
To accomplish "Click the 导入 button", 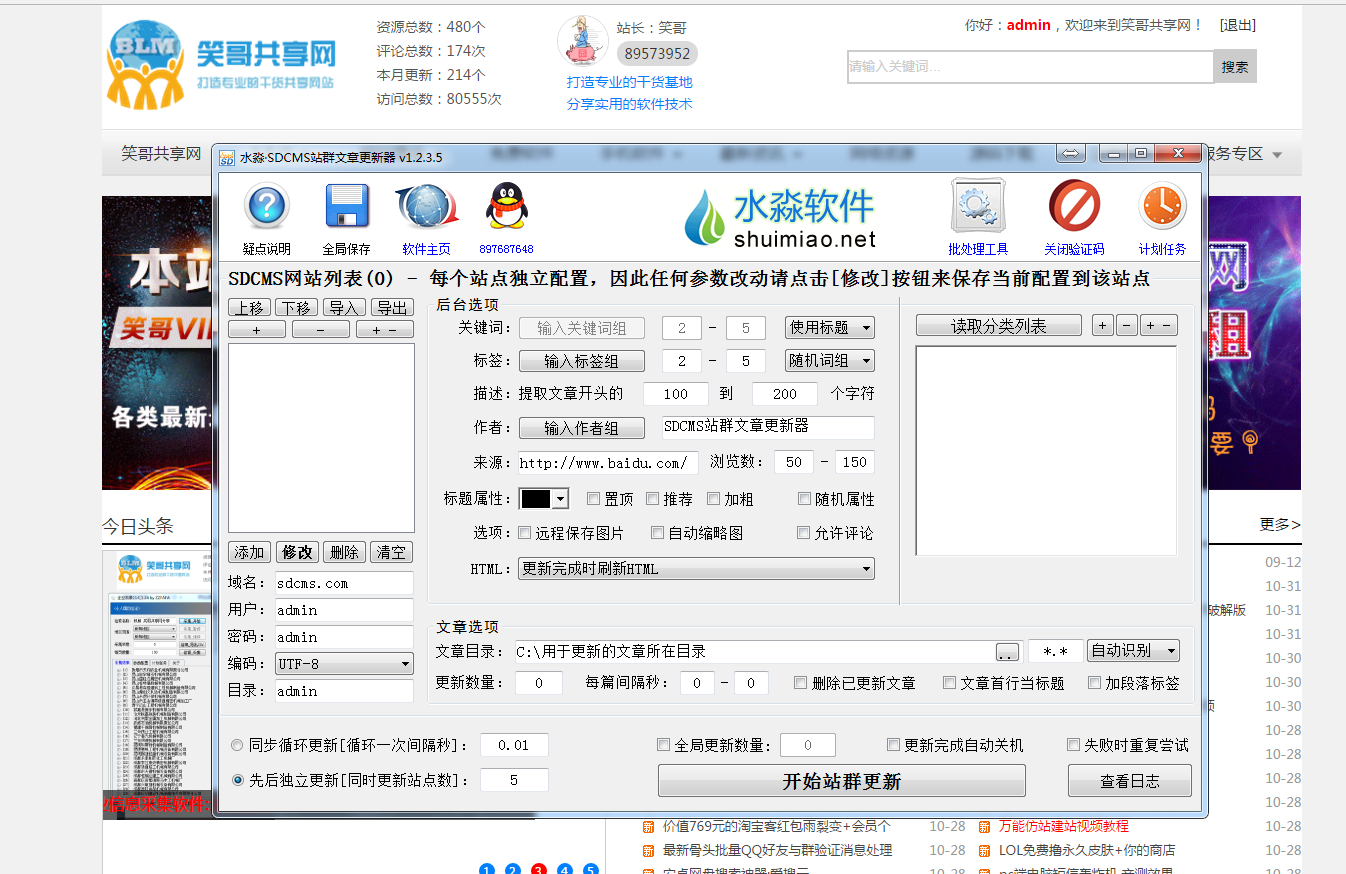I will point(343,308).
